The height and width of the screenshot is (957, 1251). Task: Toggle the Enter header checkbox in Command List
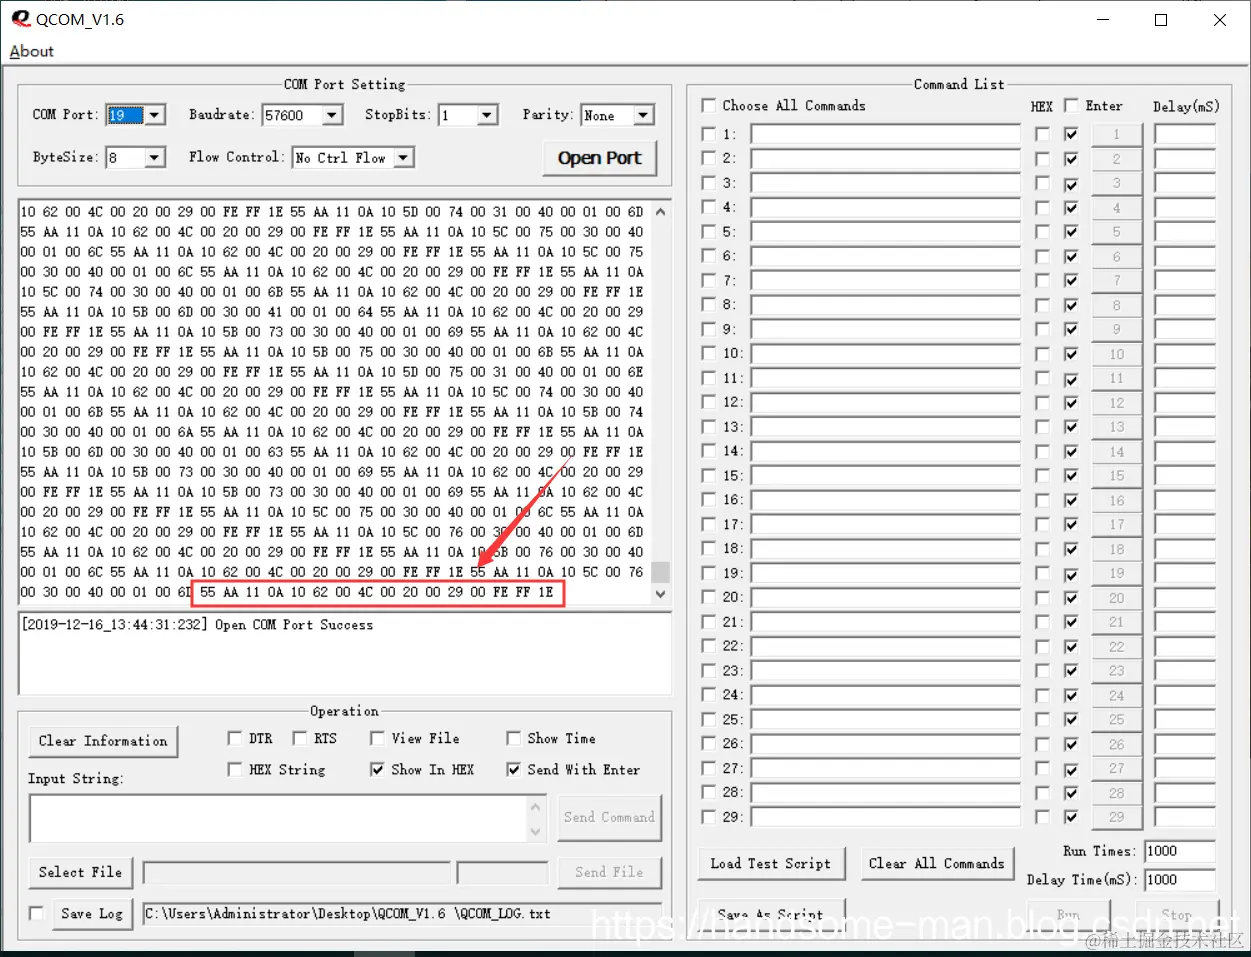tap(1071, 105)
